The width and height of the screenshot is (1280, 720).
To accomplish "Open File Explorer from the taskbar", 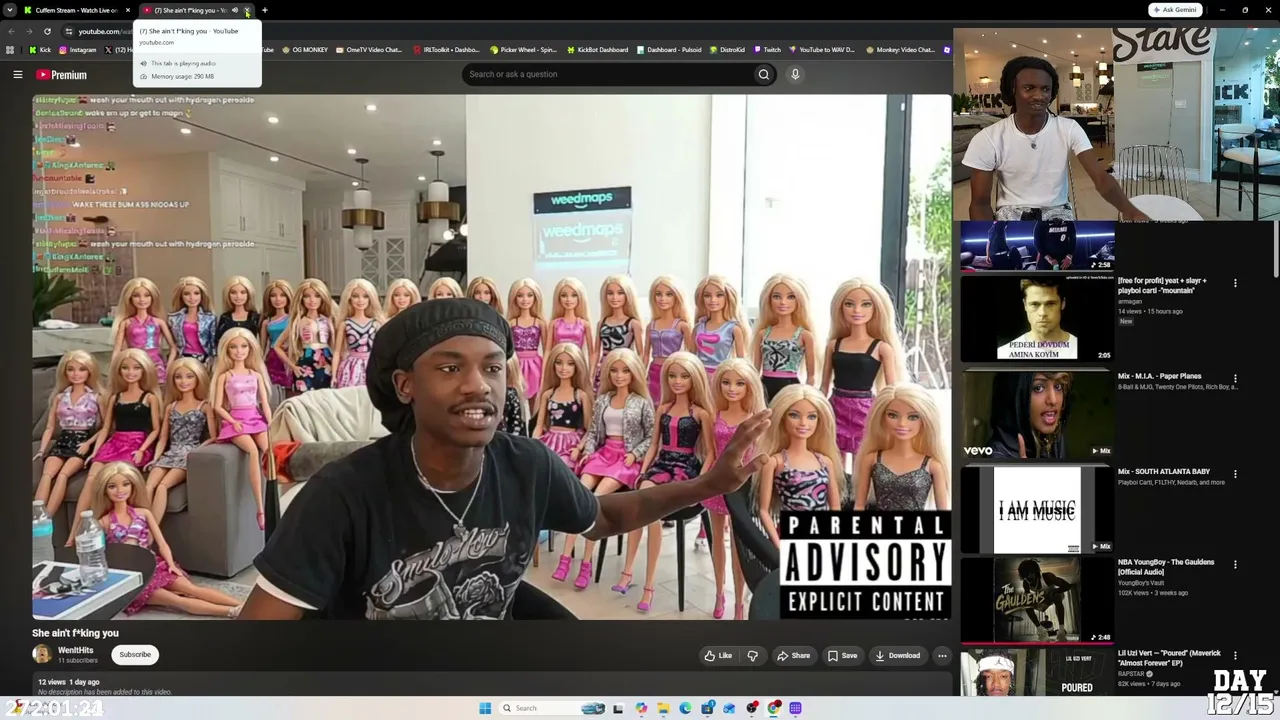I will [663, 708].
